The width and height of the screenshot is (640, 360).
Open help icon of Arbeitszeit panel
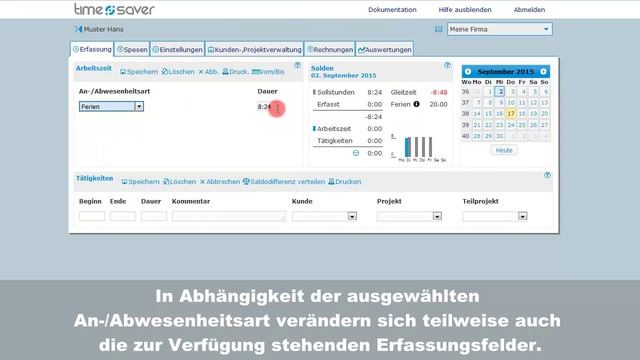pos(297,65)
